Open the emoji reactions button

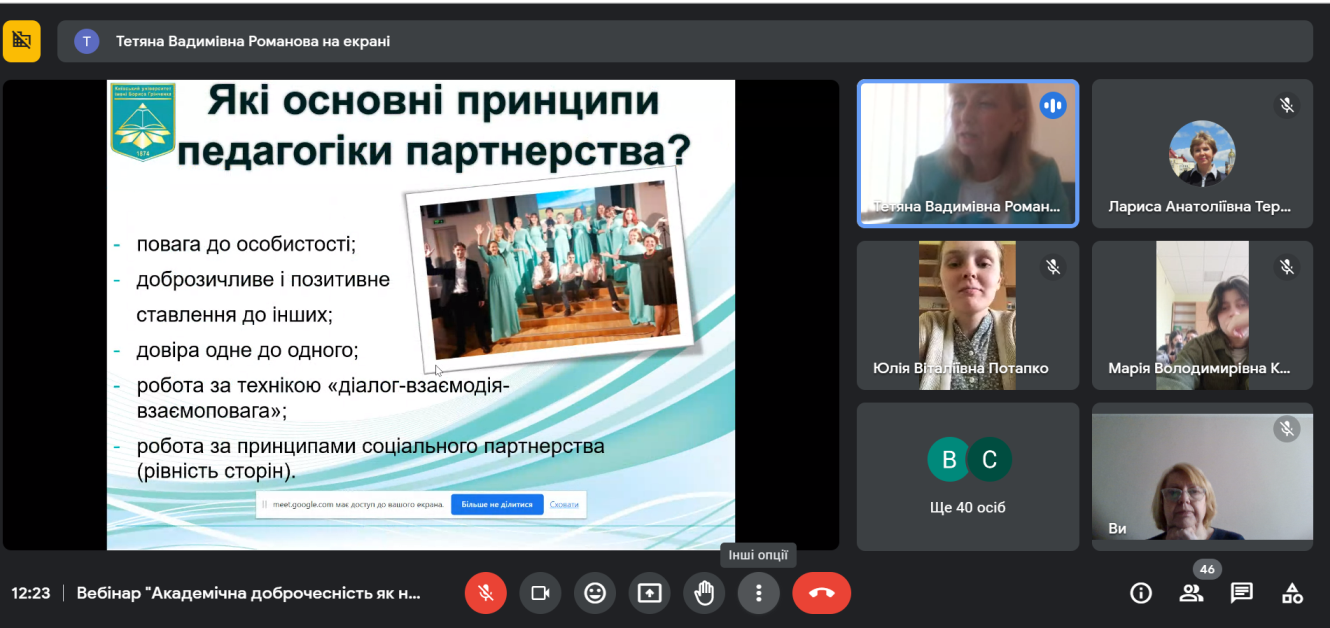tap(595, 593)
